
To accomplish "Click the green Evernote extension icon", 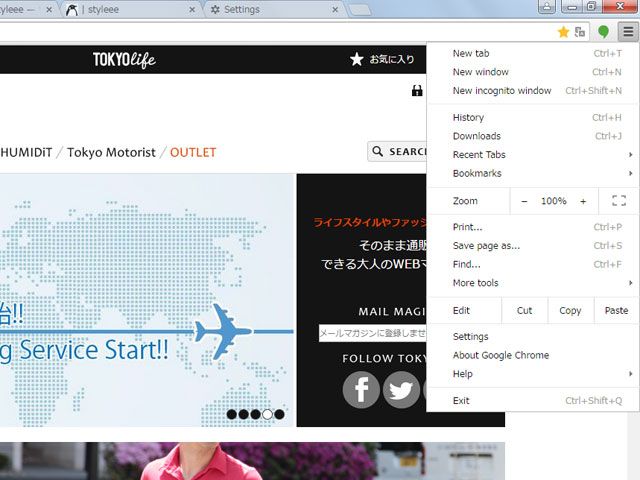I will (604, 32).
